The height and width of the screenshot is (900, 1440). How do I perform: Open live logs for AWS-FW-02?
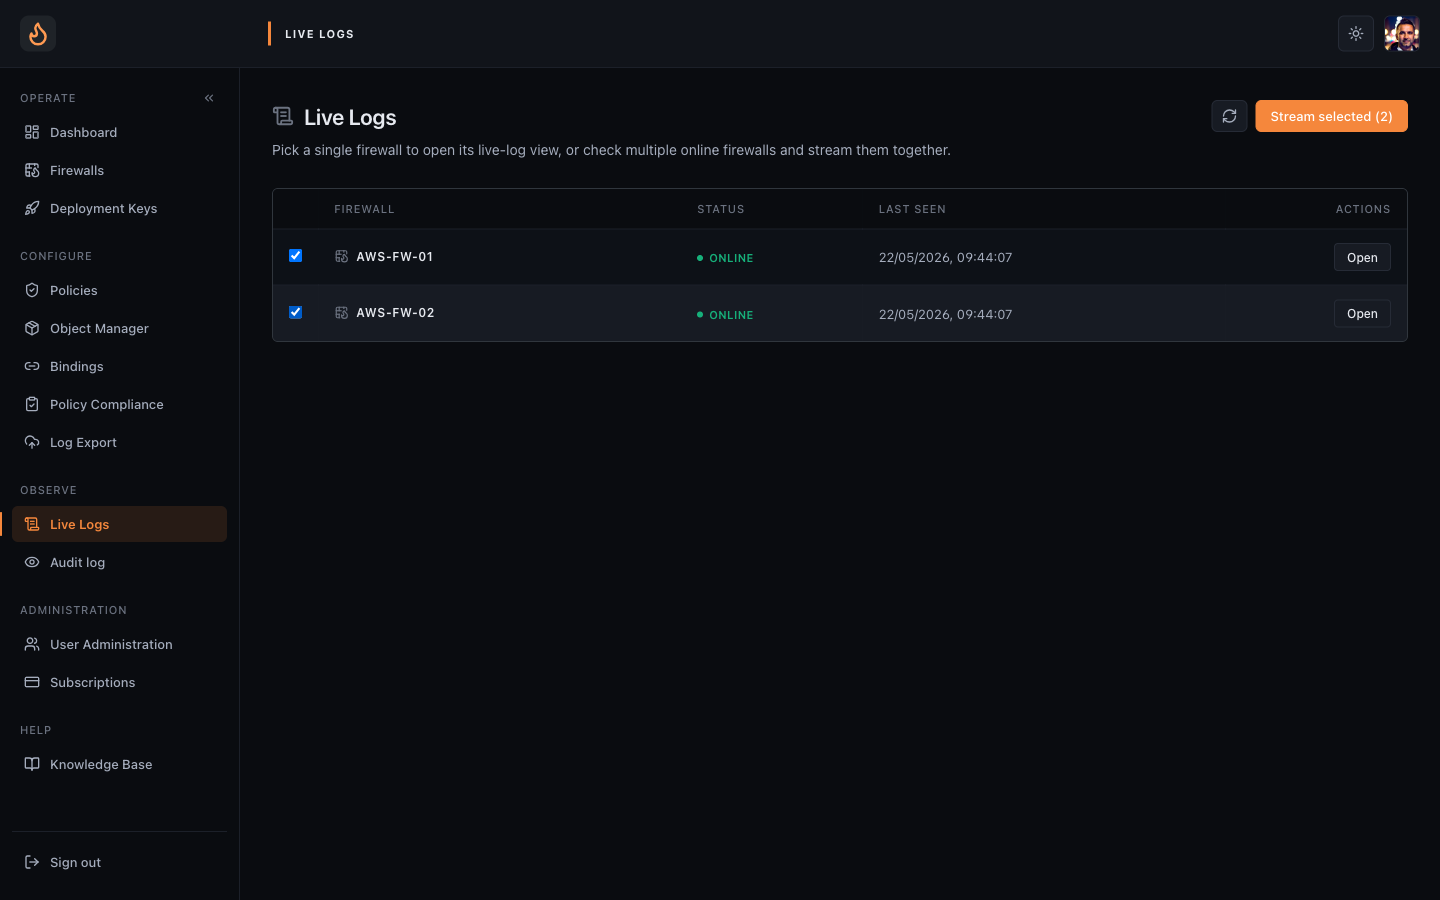coord(1362,313)
